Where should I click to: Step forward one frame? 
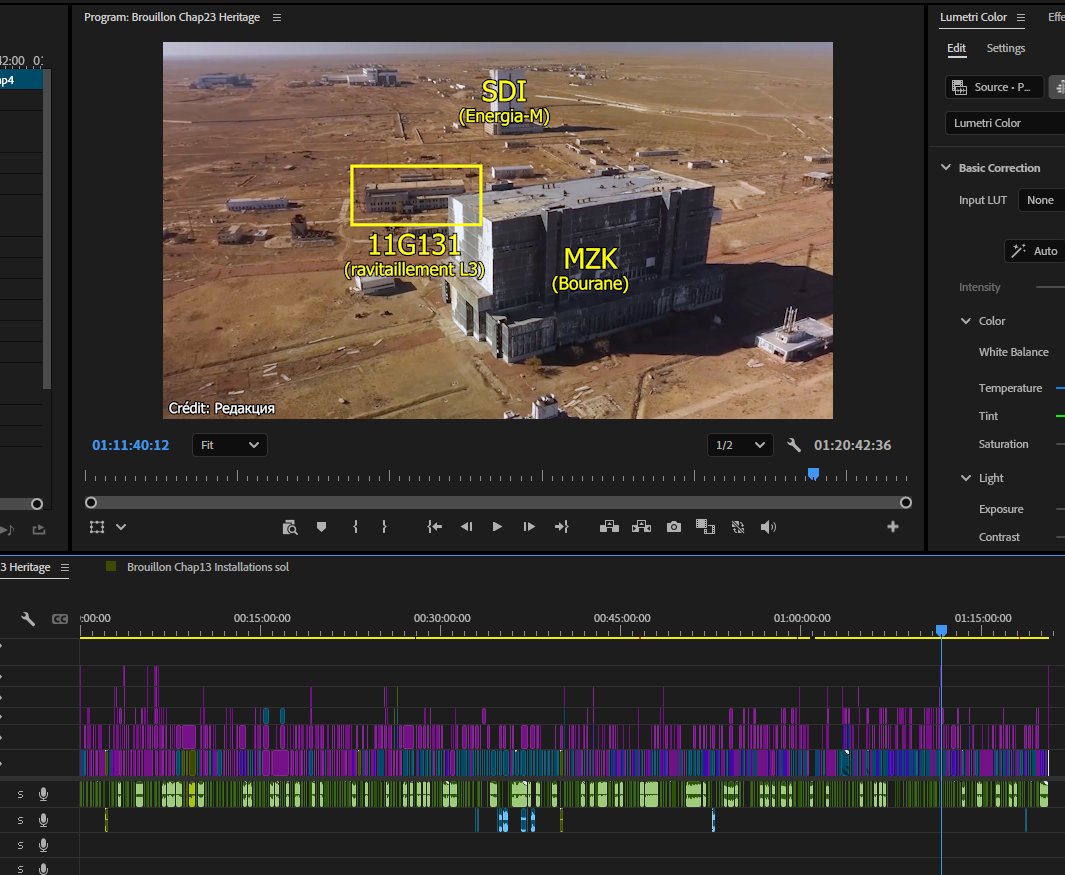coord(529,527)
